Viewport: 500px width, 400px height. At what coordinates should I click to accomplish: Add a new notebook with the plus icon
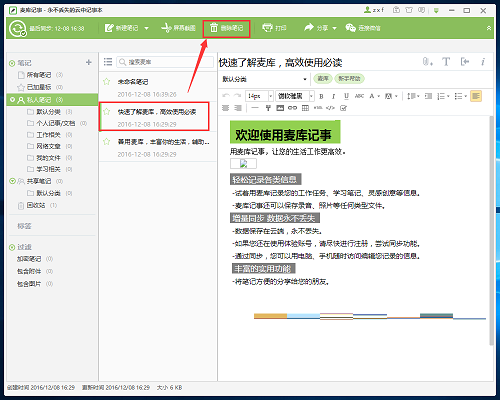coord(89,62)
